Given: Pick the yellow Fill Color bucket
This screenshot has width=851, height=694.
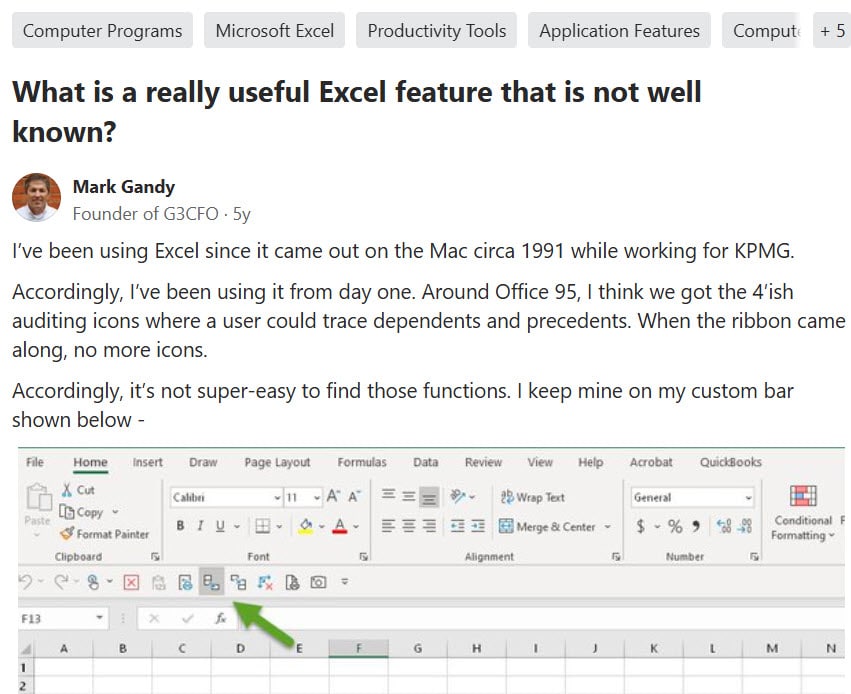Looking at the screenshot, I should [306, 526].
